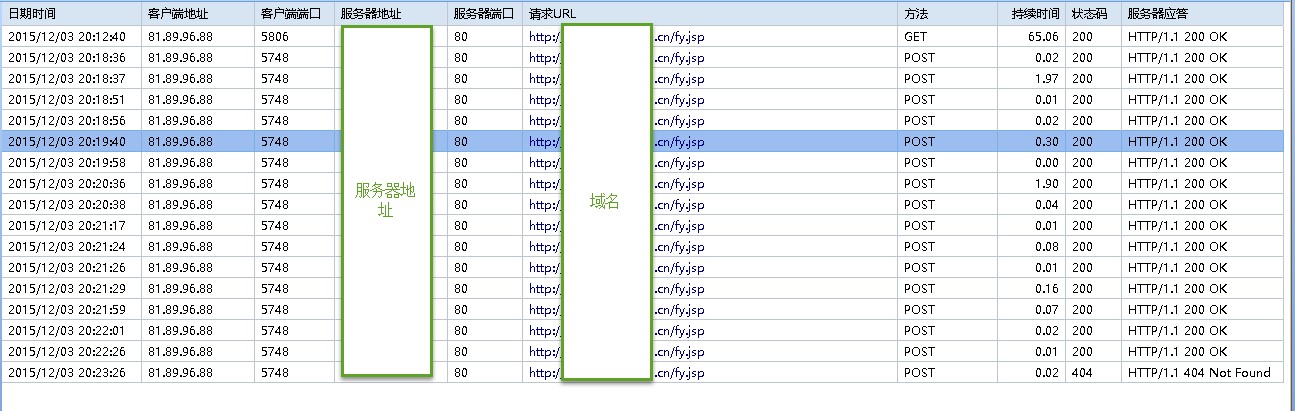Click the GET method cell
Image resolution: width=1295 pixels, height=411 pixels.
click(915, 36)
